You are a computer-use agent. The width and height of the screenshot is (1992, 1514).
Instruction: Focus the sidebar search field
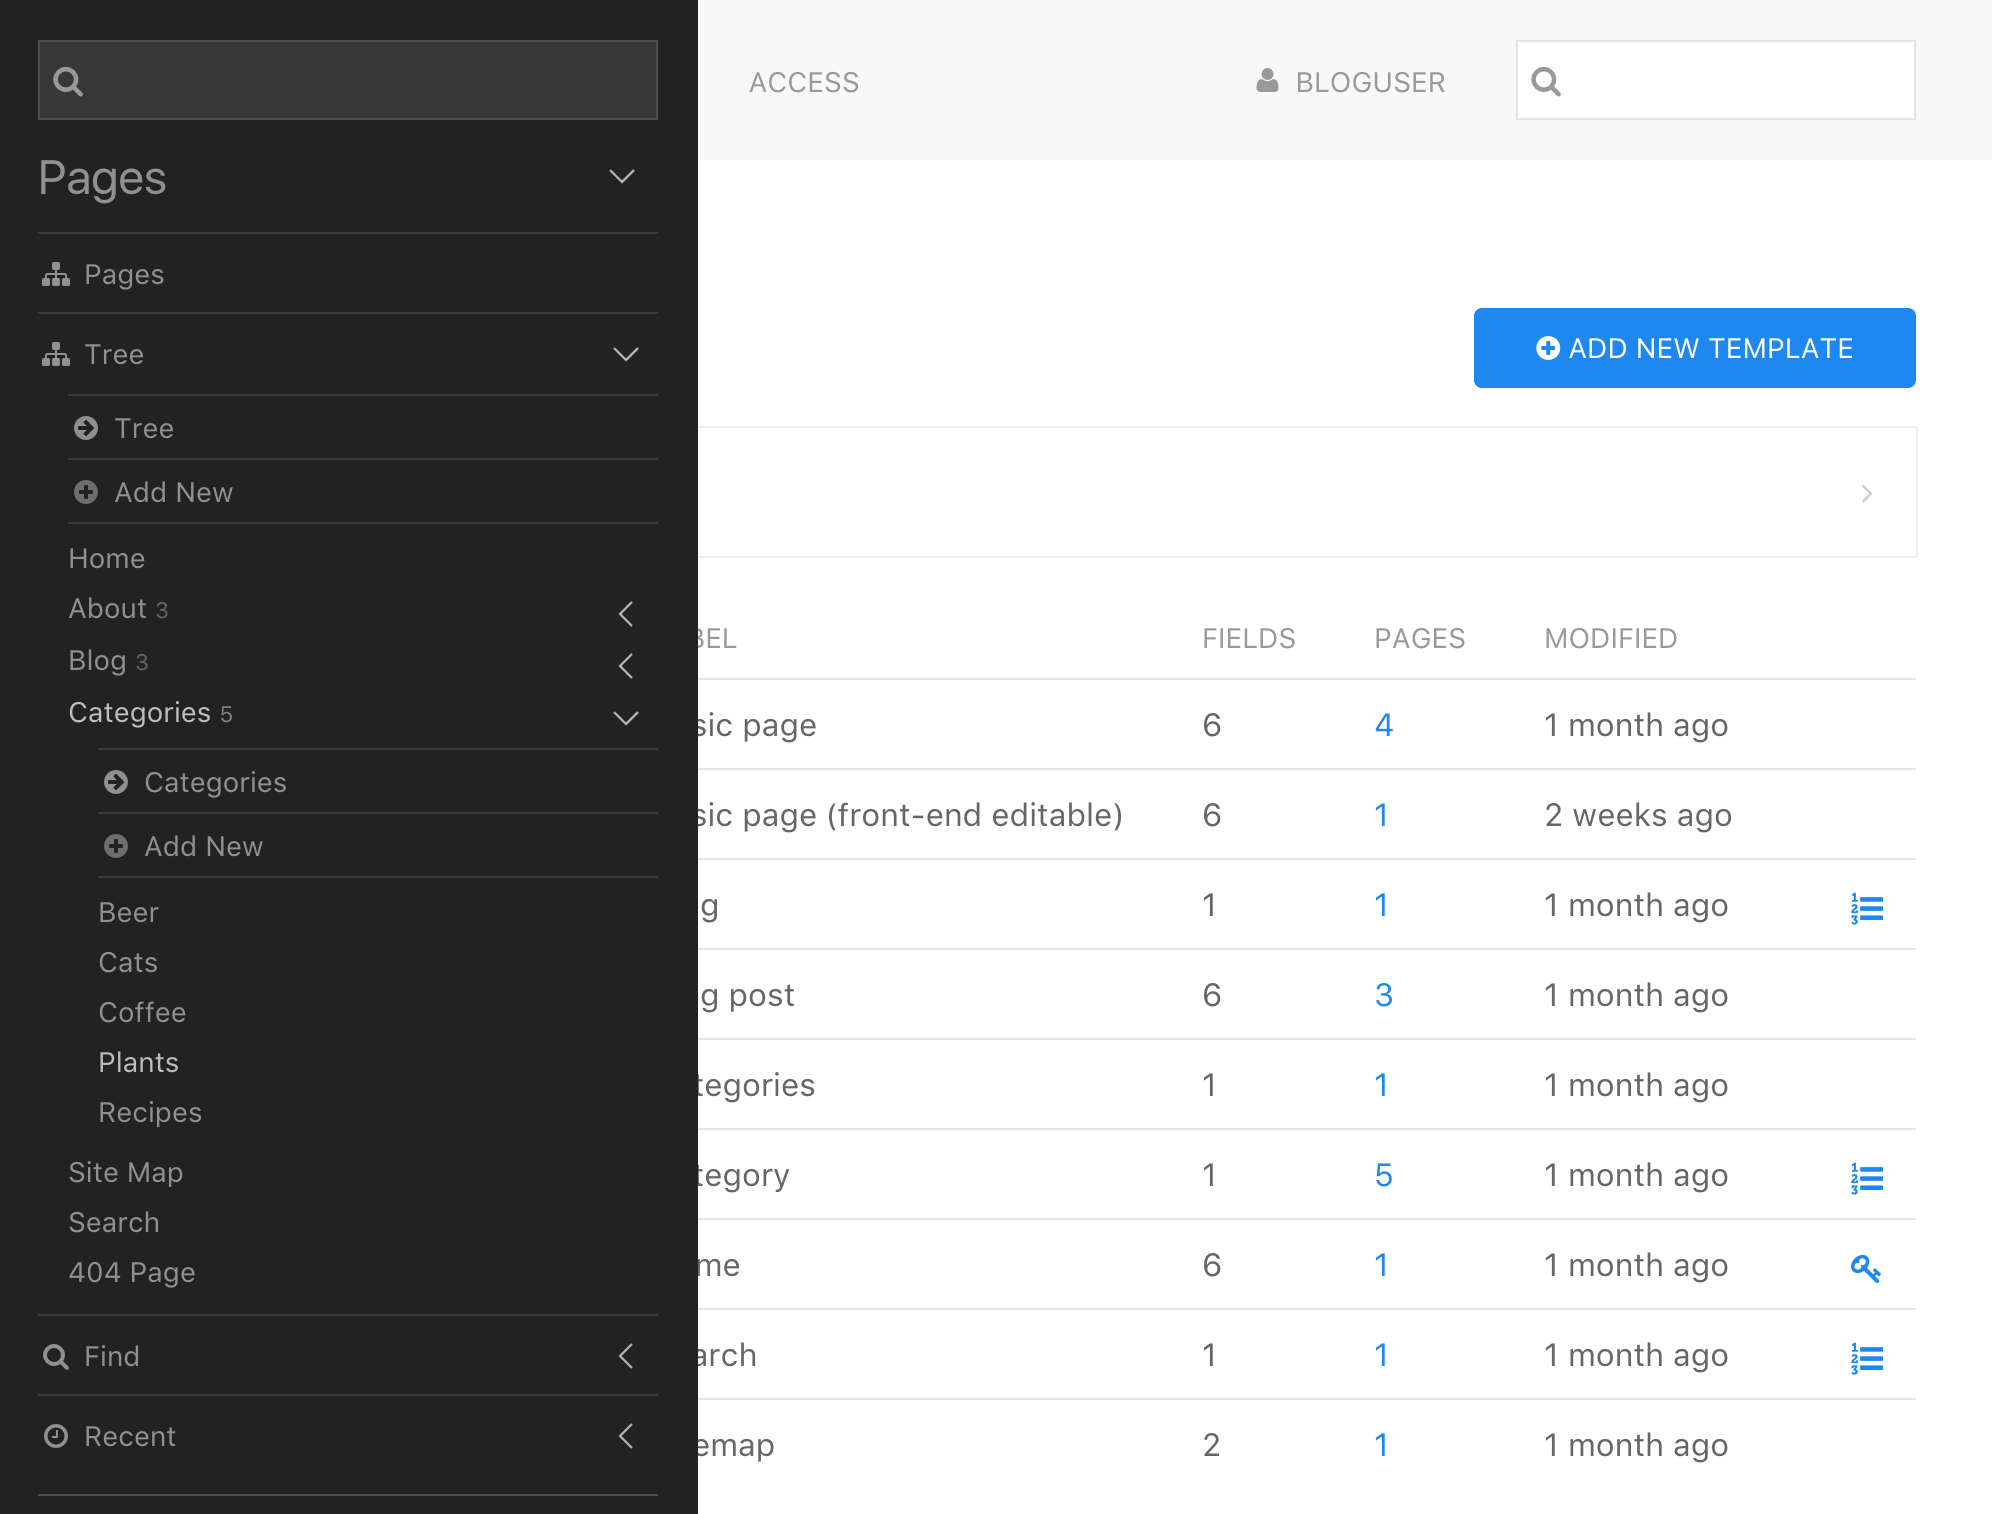(348, 80)
